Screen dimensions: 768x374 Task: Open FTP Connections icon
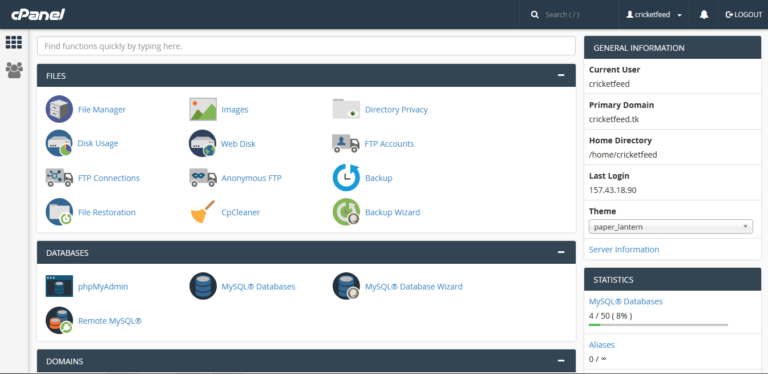tap(59, 177)
